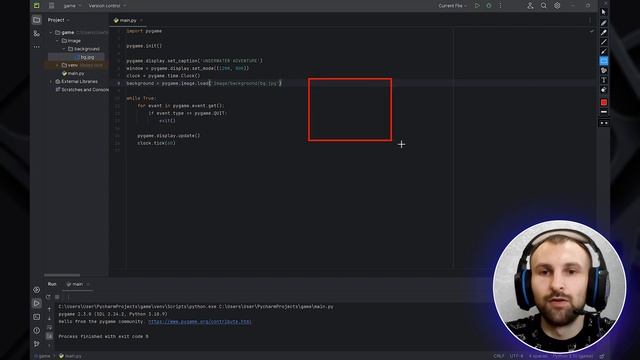Change CRLF line separator in status bar
Viewport: 640px width, 360px height.
[498, 356]
